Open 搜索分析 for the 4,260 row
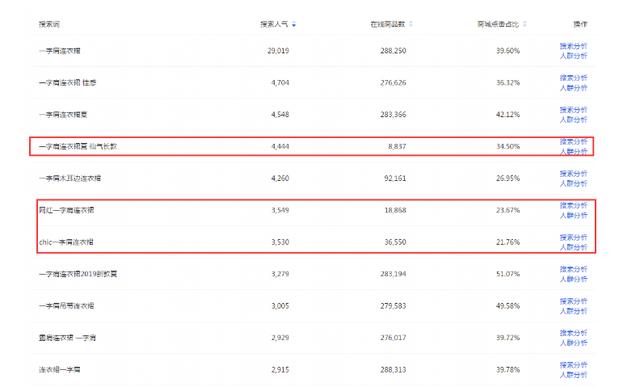Image resolution: width=640 pixels, height=387 pixels. coord(573,173)
